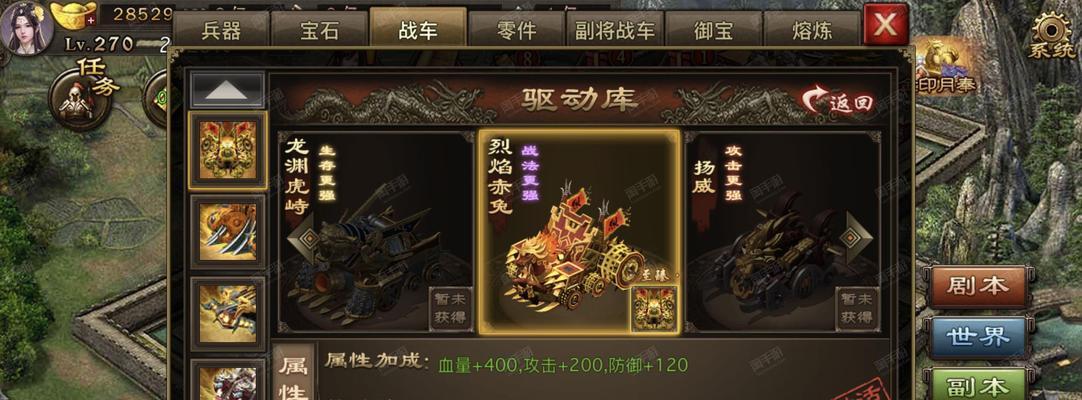
Task: Open the 熔炼 tab
Action: [812, 30]
